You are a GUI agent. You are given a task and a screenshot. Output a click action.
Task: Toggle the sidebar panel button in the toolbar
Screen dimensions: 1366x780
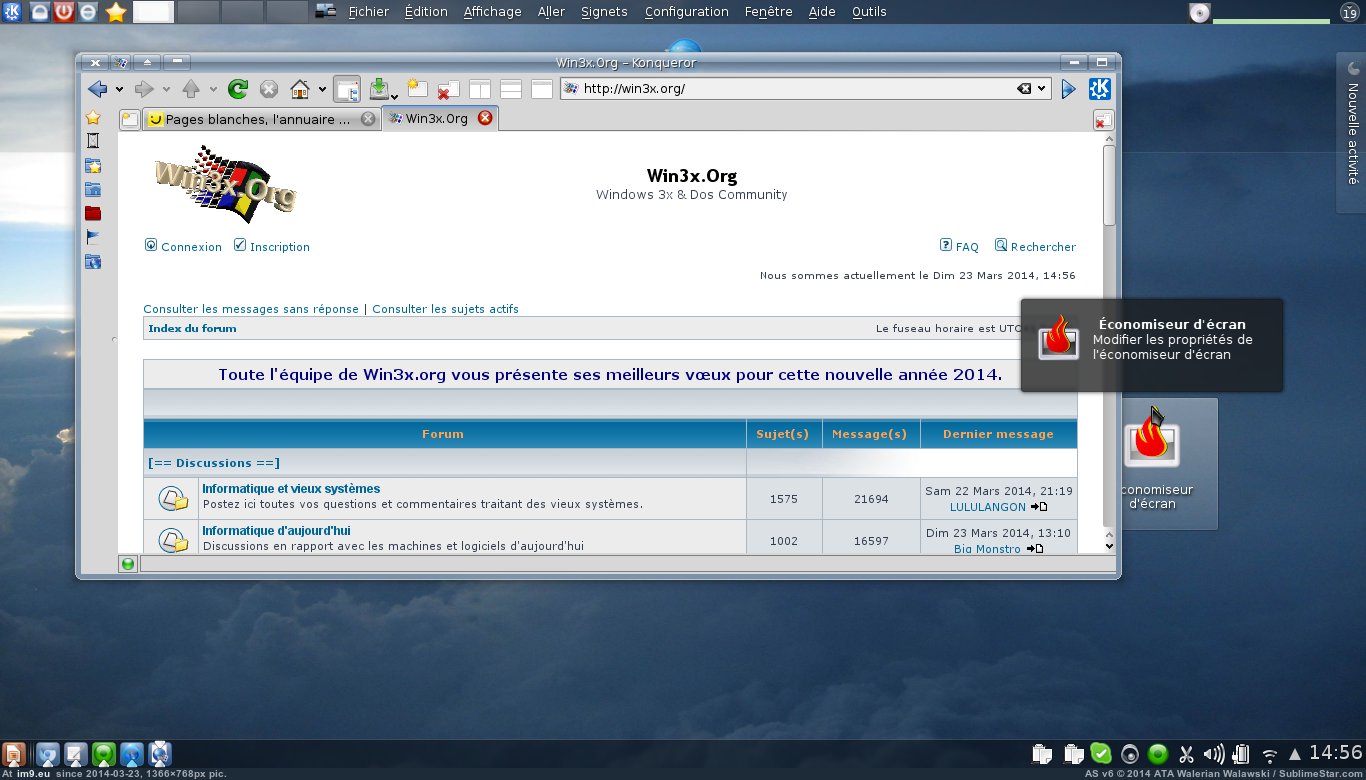click(347, 89)
